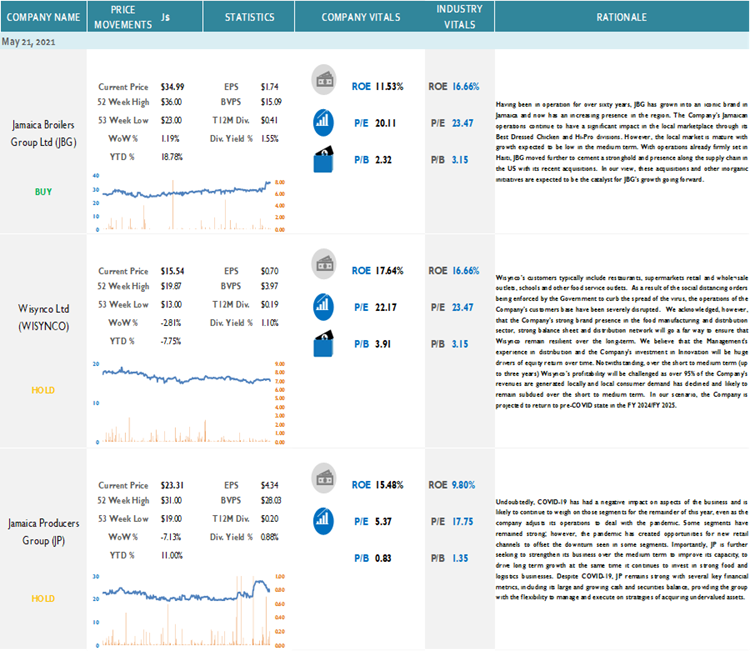Image resolution: width=750 pixels, height=651 pixels.
Task: Click JBG YTD value 18.78%
Action: tap(172, 157)
